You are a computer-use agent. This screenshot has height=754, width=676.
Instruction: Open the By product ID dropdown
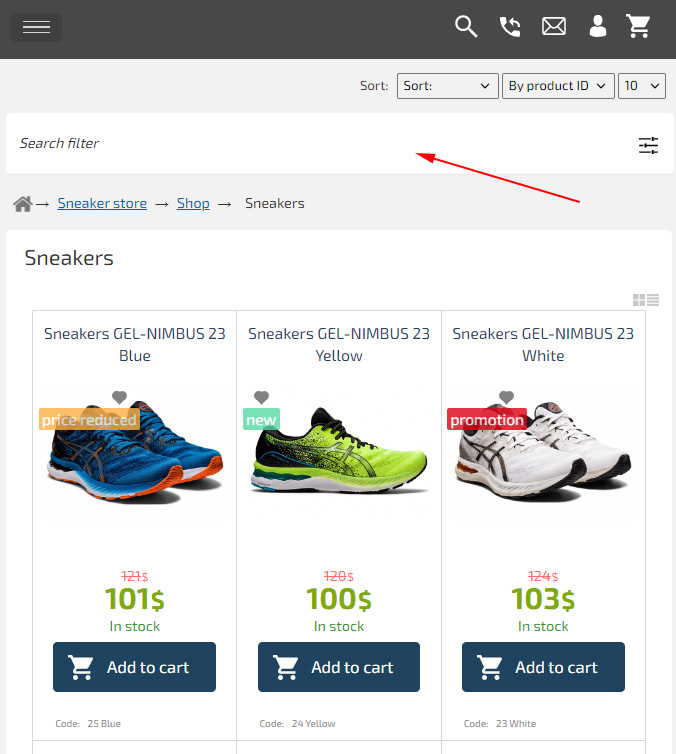point(557,86)
